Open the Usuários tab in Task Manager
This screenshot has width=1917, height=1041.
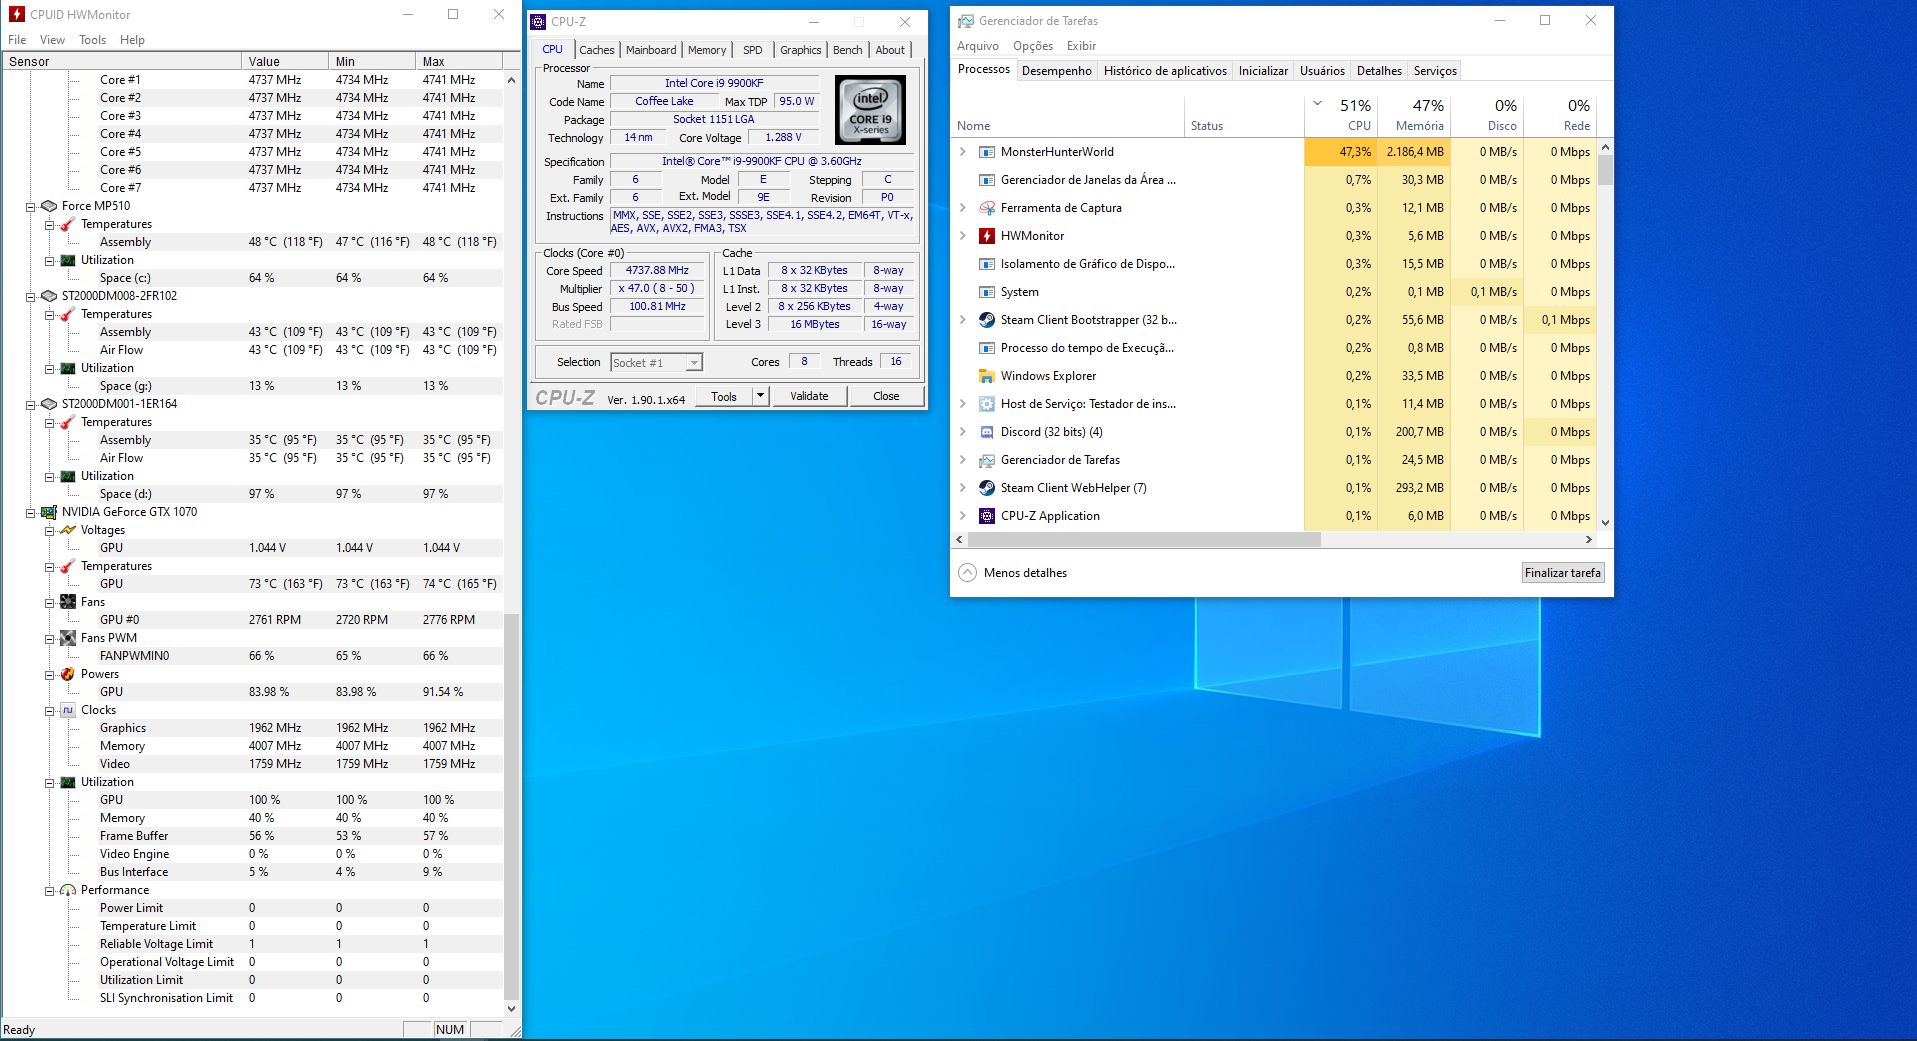click(x=1322, y=71)
